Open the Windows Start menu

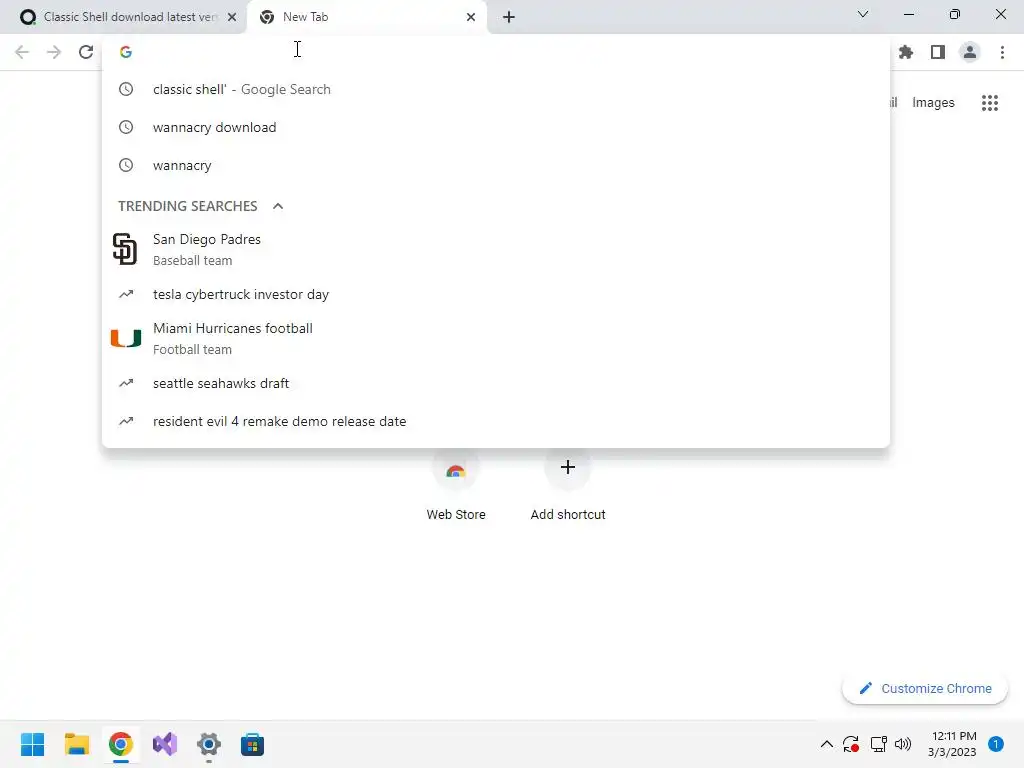point(33,744)
